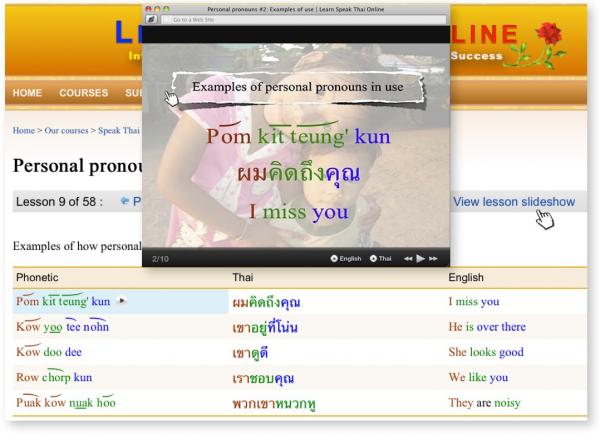Viewport: 600px width, 434px height.
Task: Click English cell We like you
Action: 478,377
